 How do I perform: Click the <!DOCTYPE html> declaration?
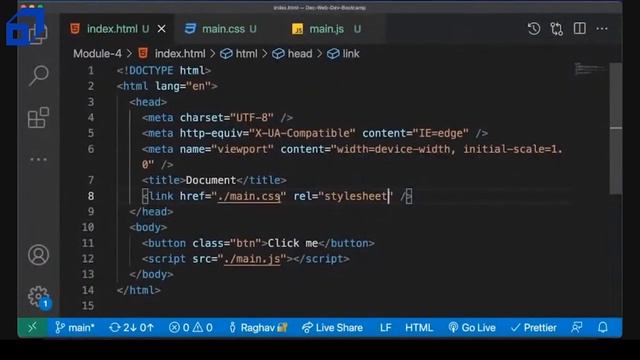tap(164, 71)
